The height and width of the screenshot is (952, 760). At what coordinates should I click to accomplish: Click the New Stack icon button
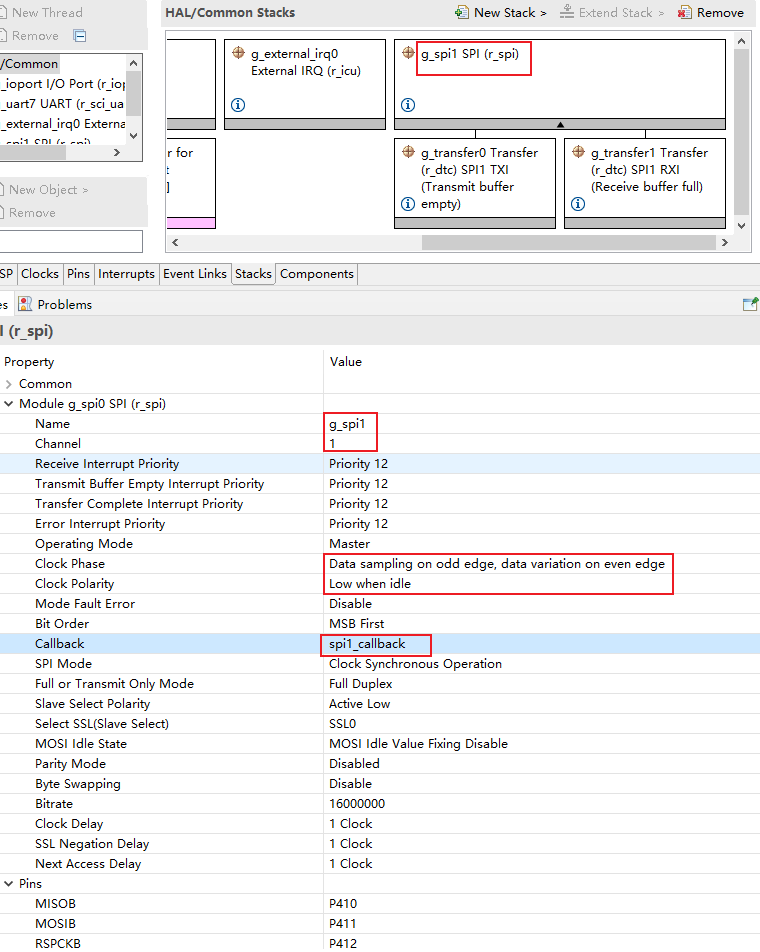[x=461, y=13]
